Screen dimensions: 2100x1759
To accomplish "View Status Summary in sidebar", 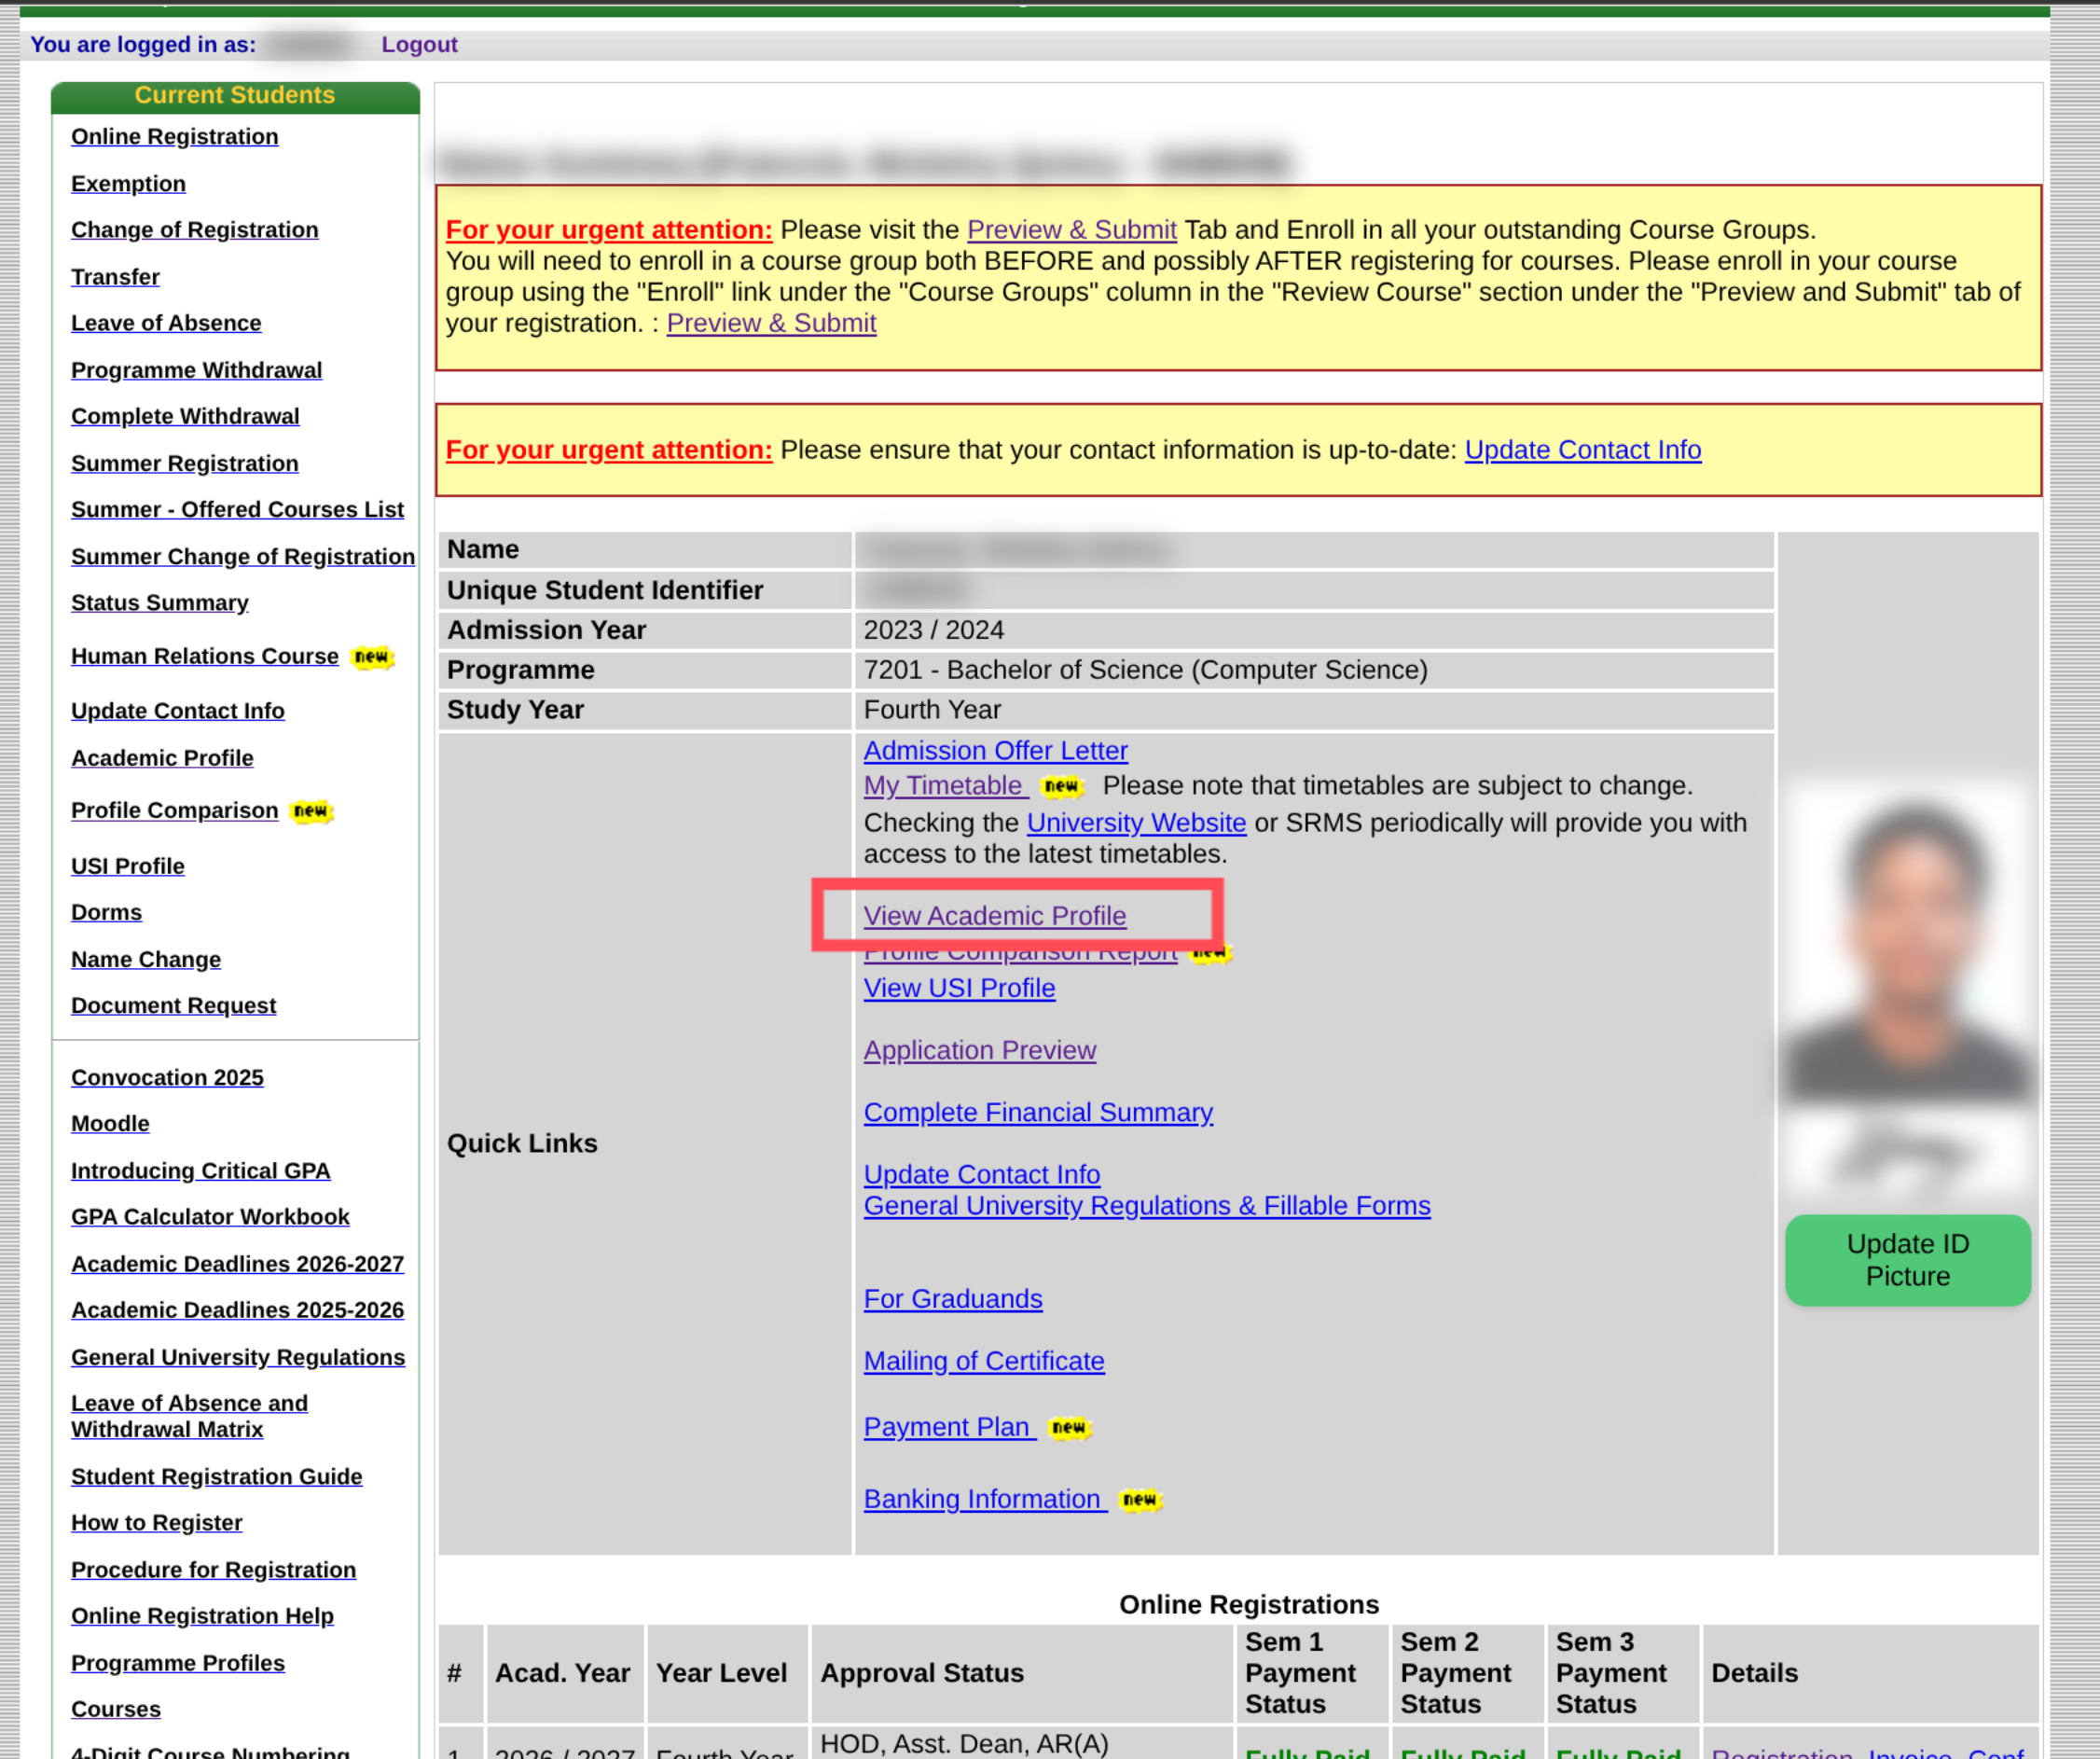I will [x=160, y=602].
